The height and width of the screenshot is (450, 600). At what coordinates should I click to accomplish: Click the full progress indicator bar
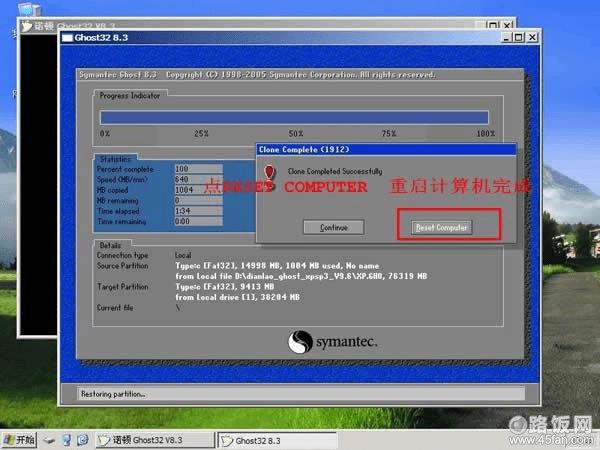click(294, 117)
